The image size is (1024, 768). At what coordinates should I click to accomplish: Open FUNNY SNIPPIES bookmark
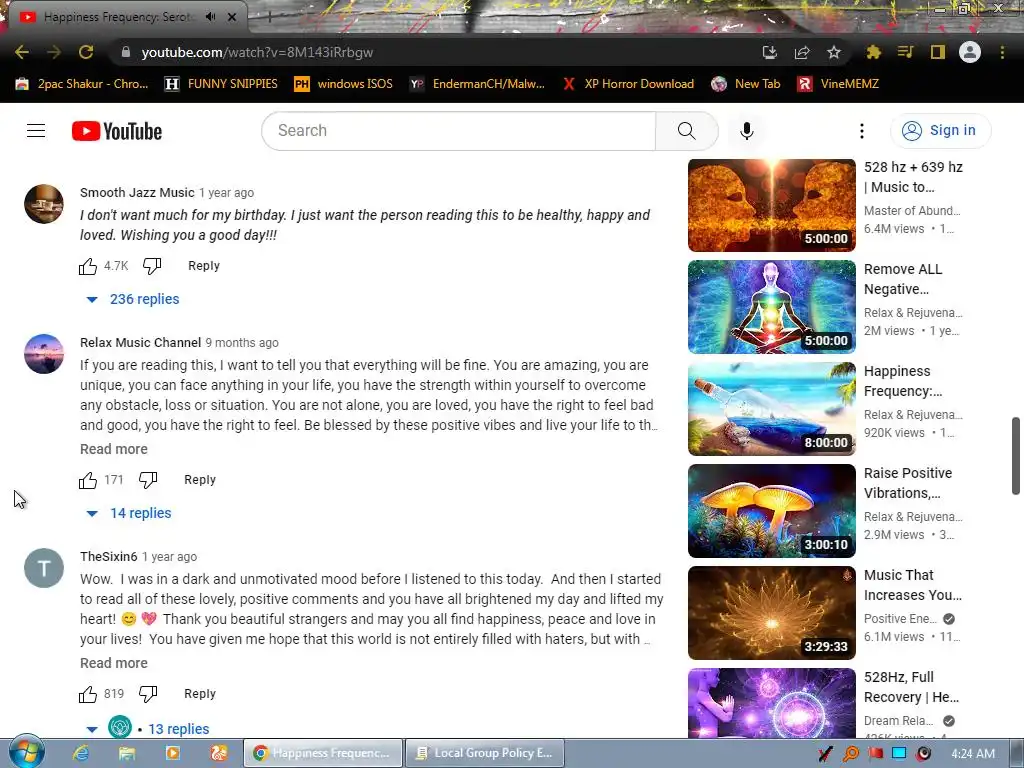(222, 84)
